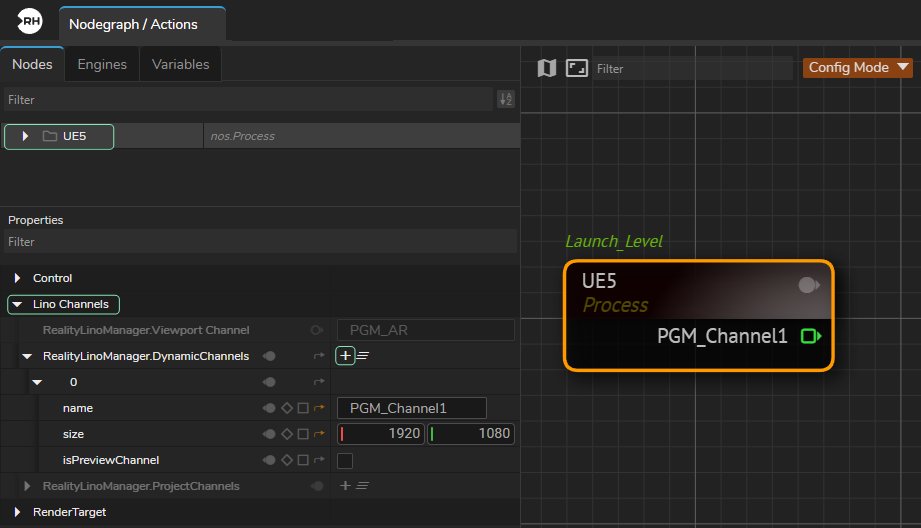Toggle pin icon on name row
This screenshot has width=921, height=528.
tap(269, 408)
